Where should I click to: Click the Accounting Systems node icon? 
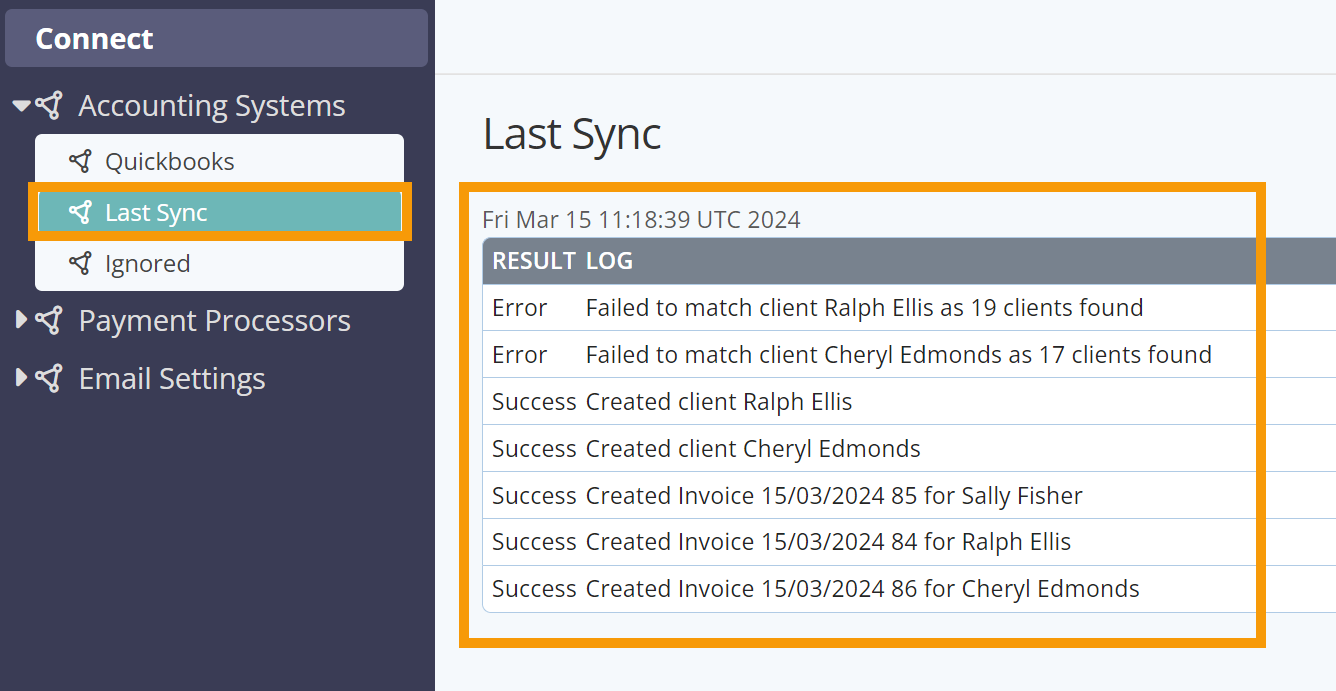[x=49, y=105]
